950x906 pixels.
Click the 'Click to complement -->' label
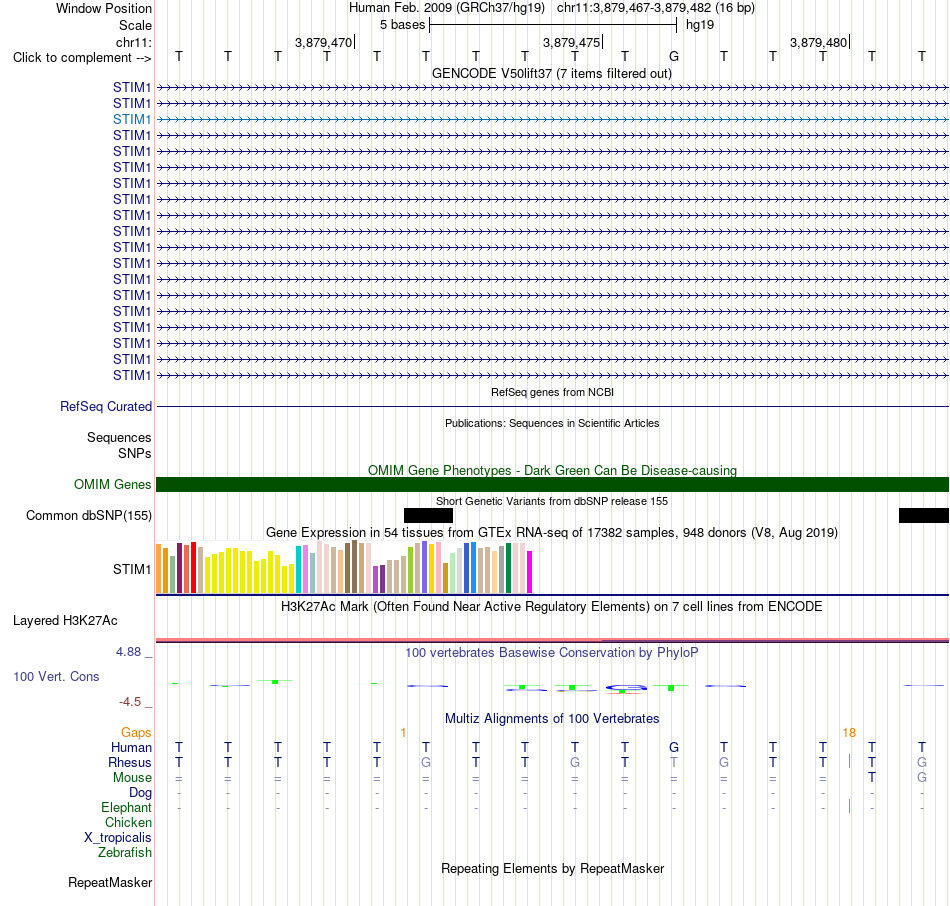(x=82, y=58)
